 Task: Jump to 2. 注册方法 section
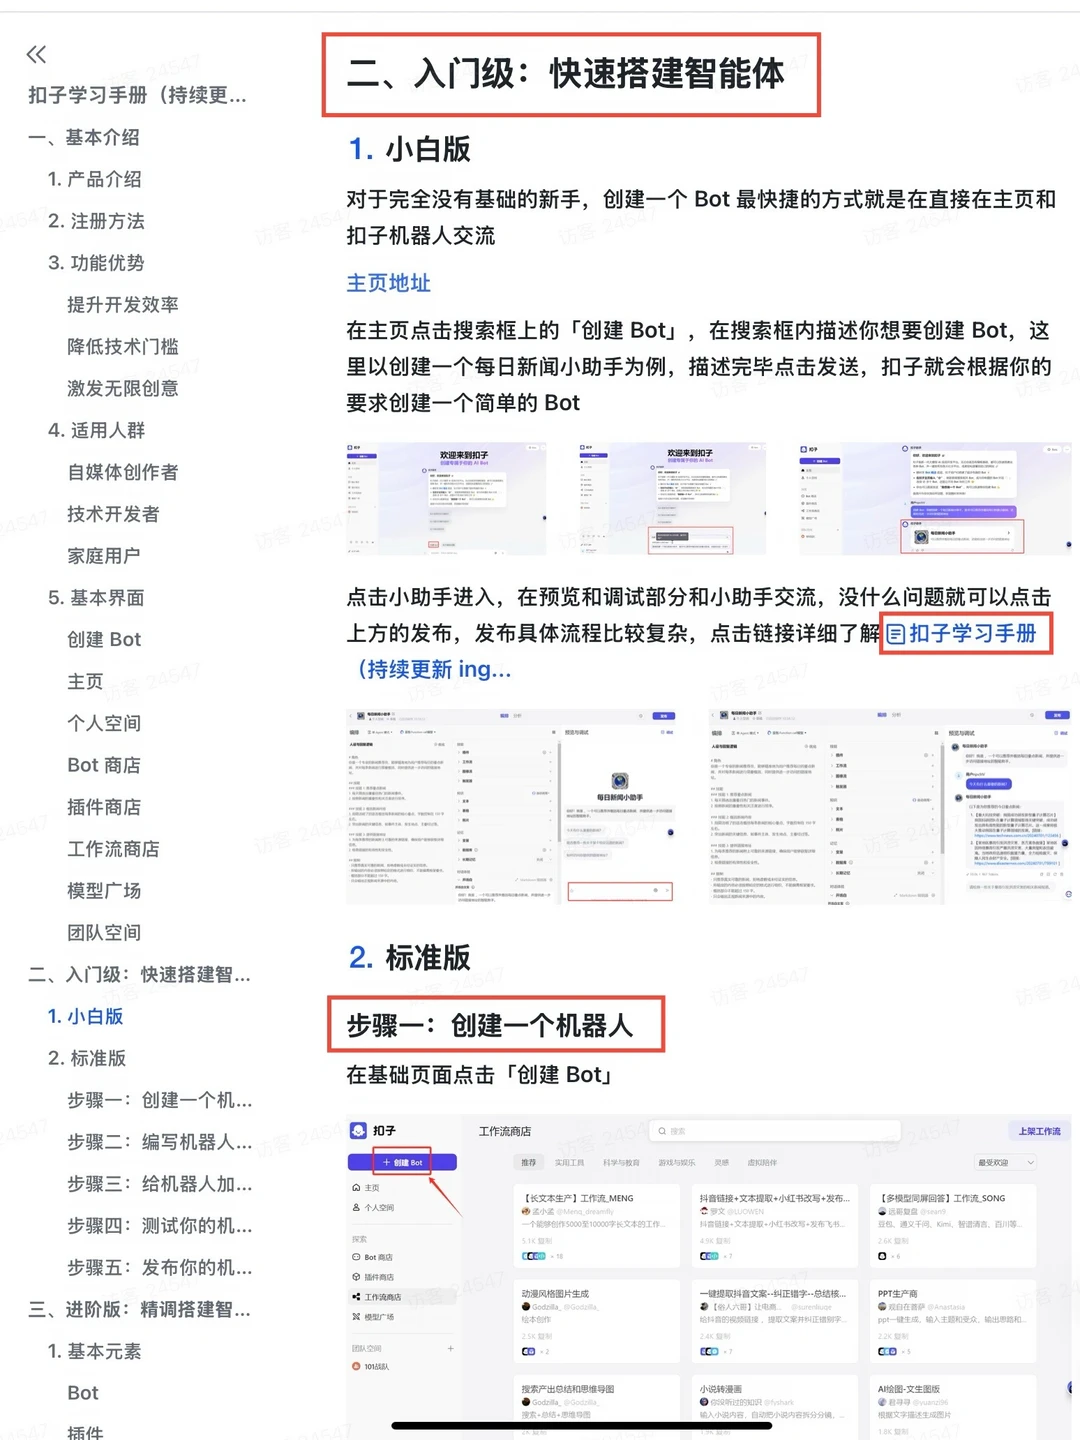tap(96, 221)
